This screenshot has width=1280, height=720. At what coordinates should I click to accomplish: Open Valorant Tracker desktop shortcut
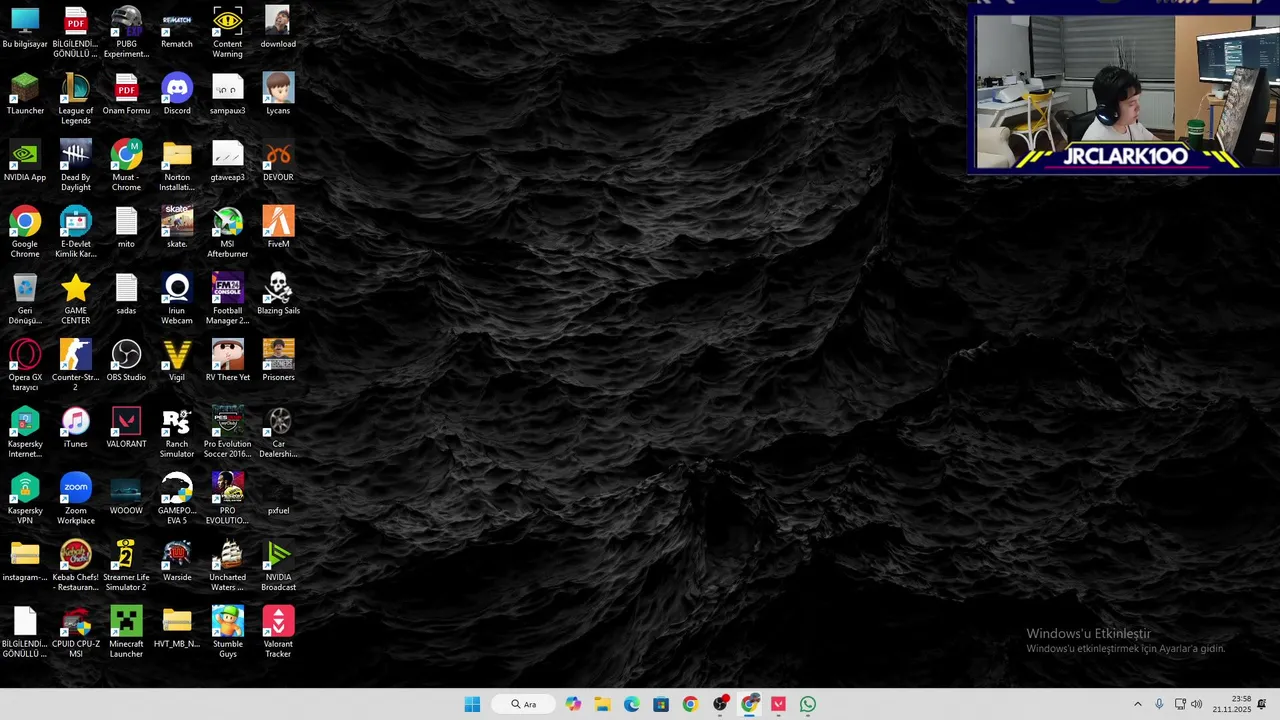tap(278, 632)
